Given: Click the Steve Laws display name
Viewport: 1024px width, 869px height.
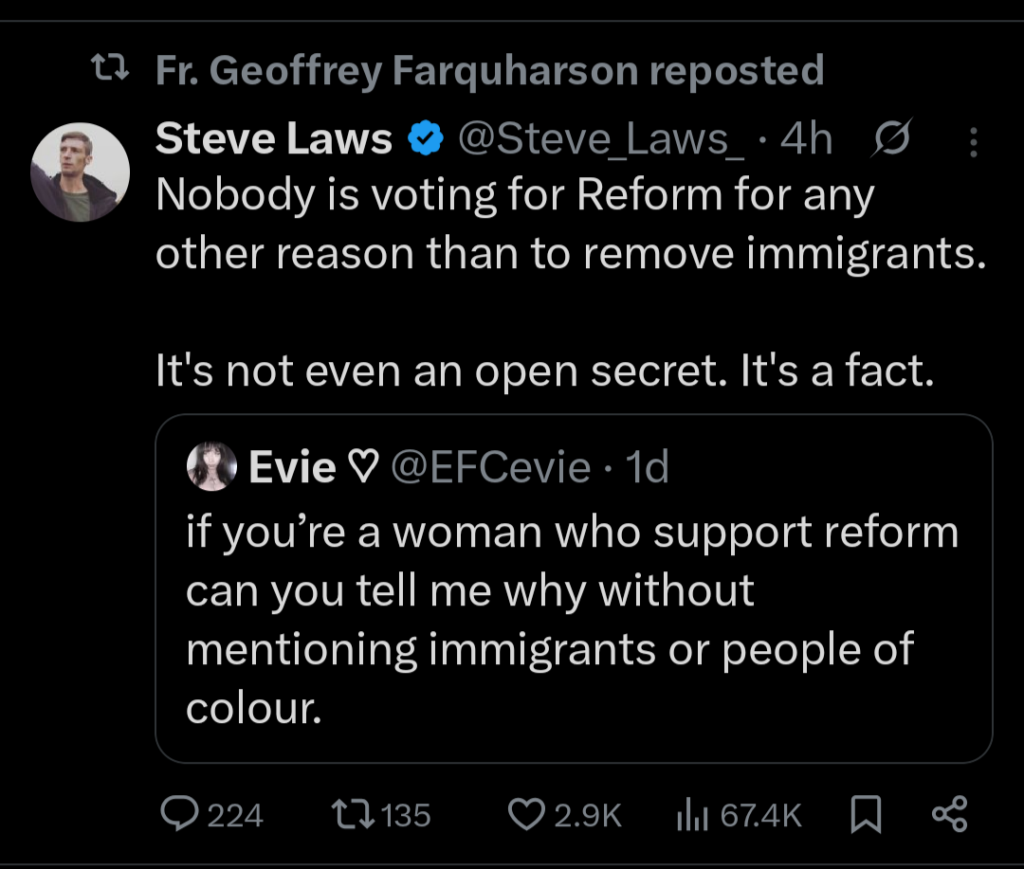Looking at the screenshot, I should tap(274, 141).
